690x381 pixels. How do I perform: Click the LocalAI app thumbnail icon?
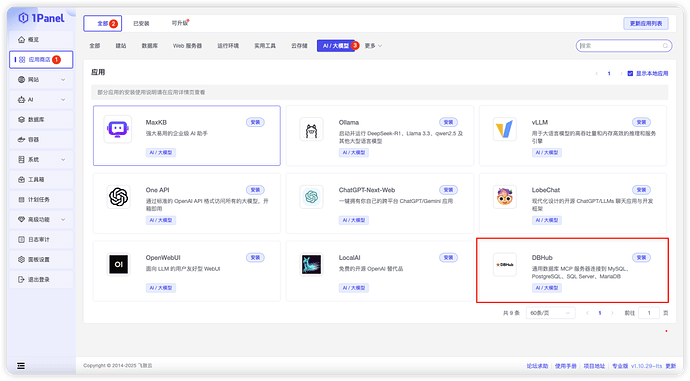pos(311,264)
